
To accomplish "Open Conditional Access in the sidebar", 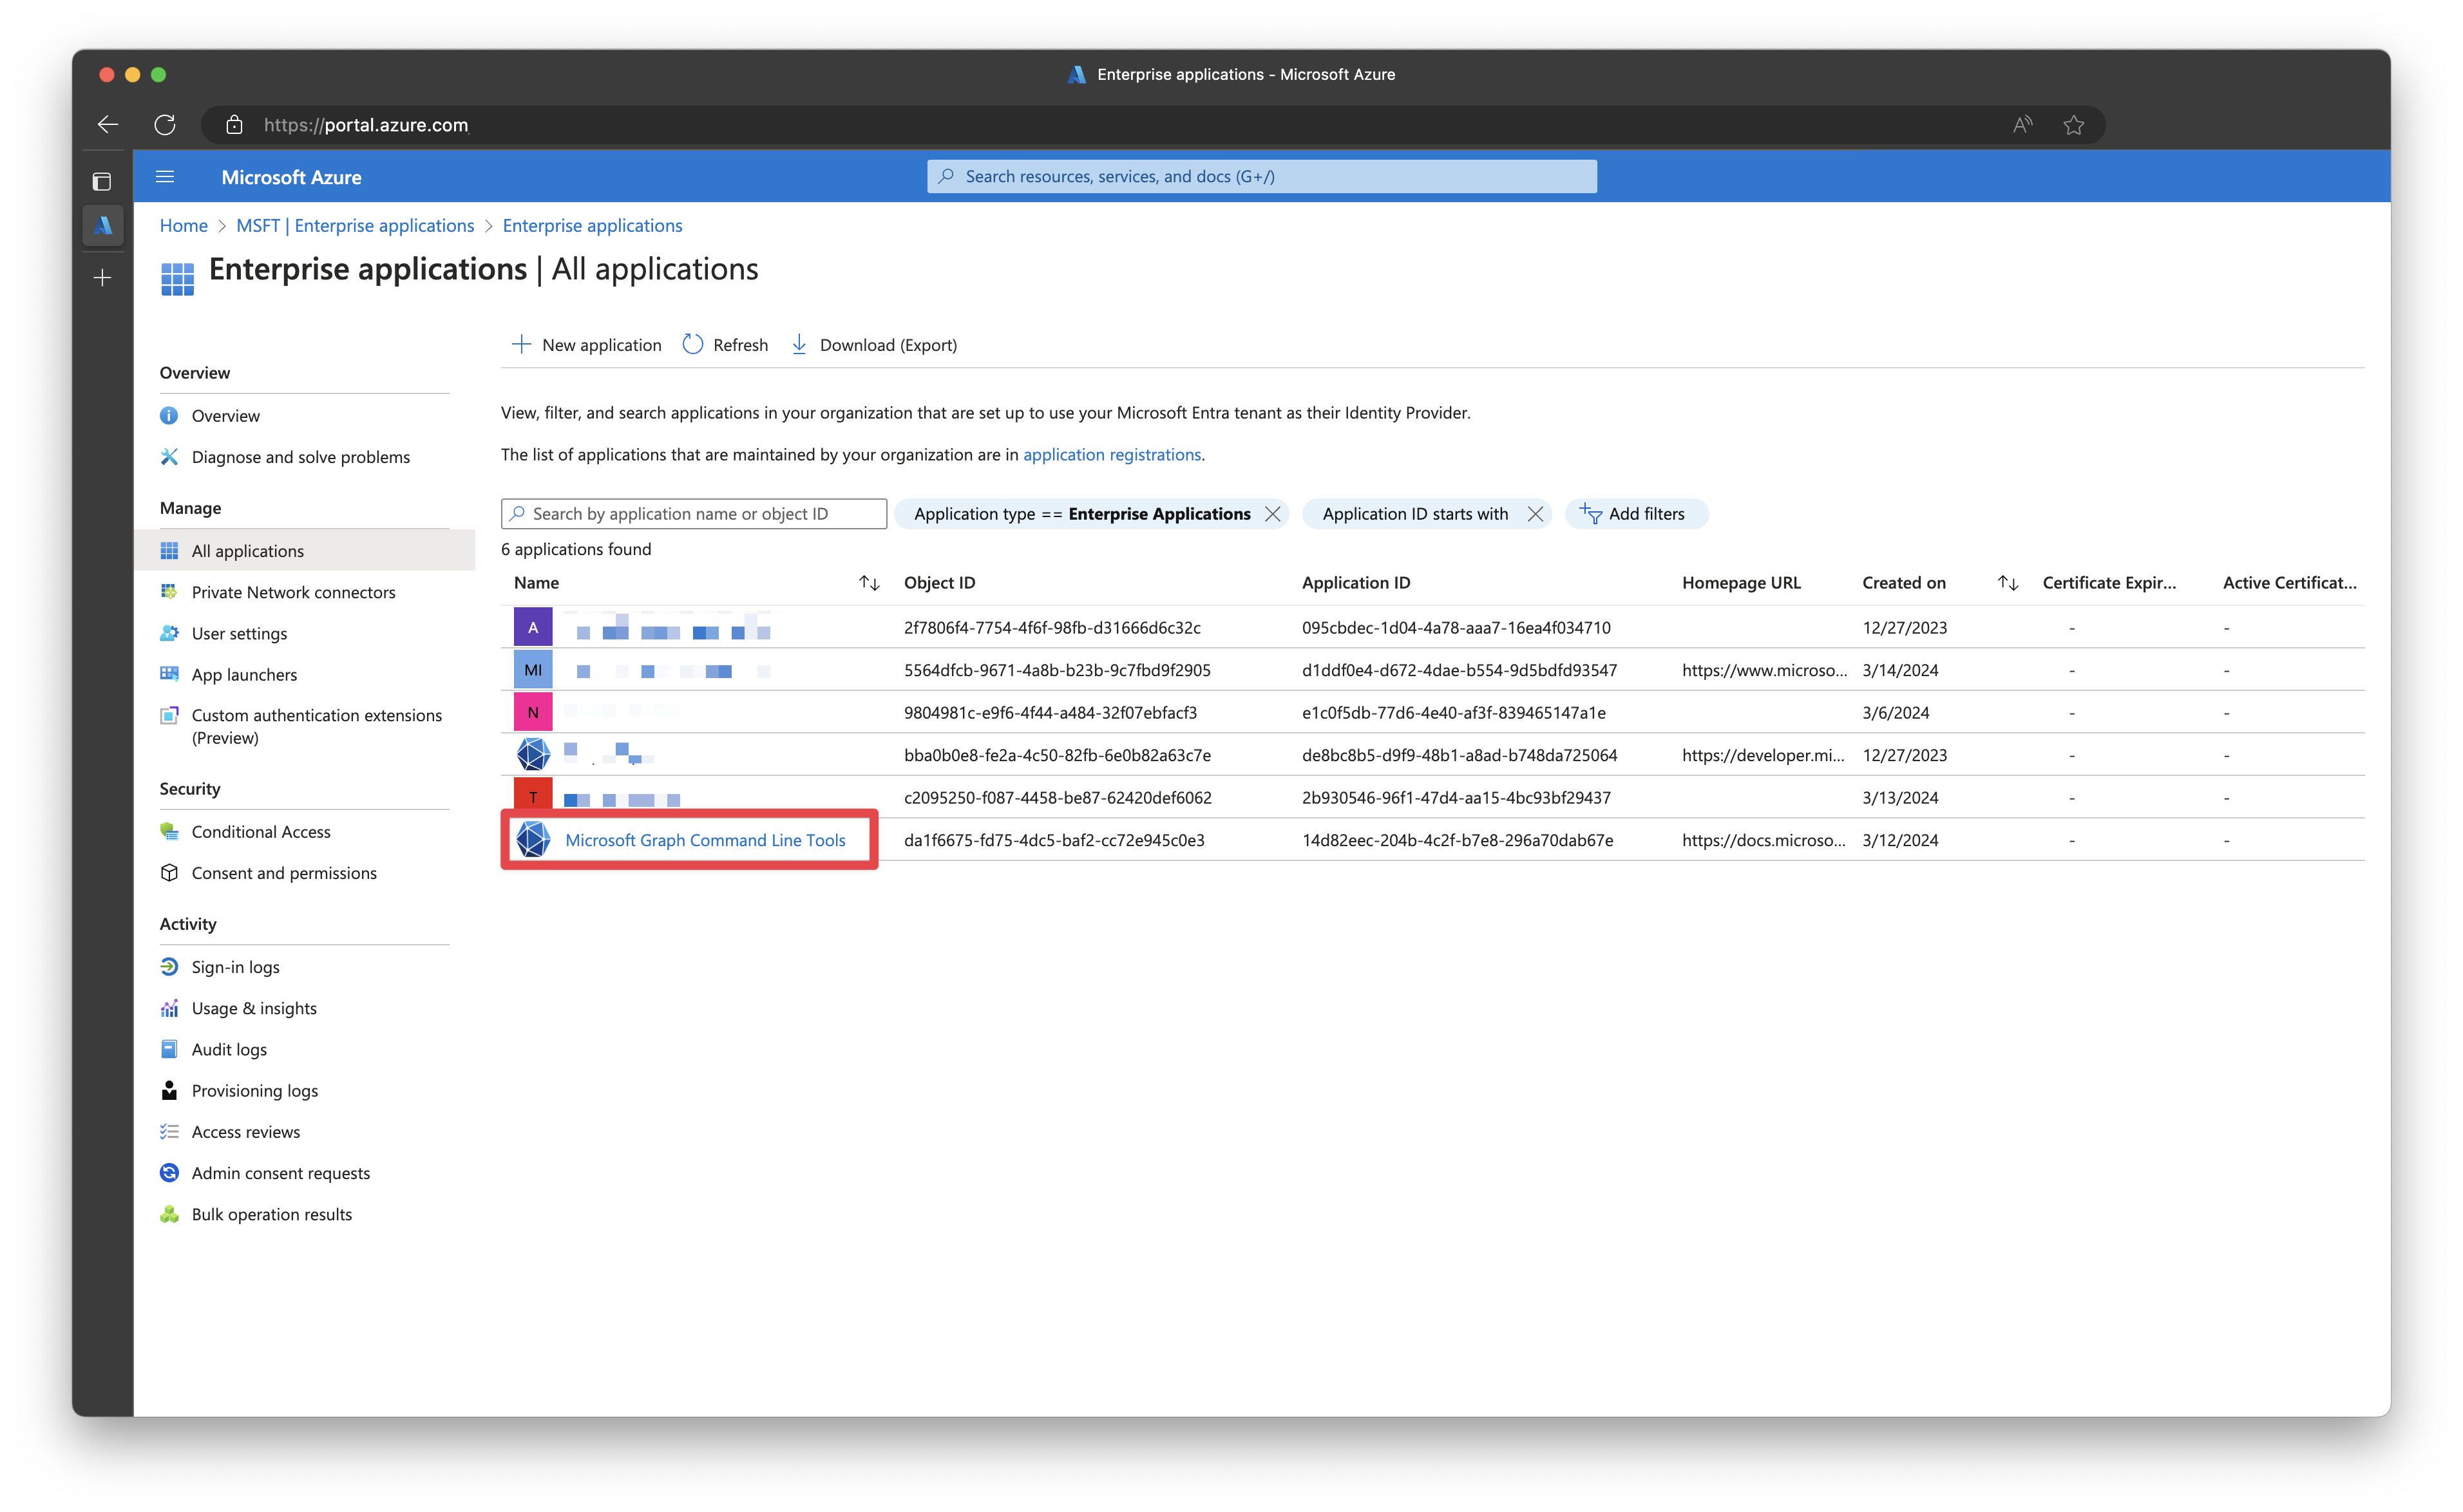I will click(x=261, y=831).
